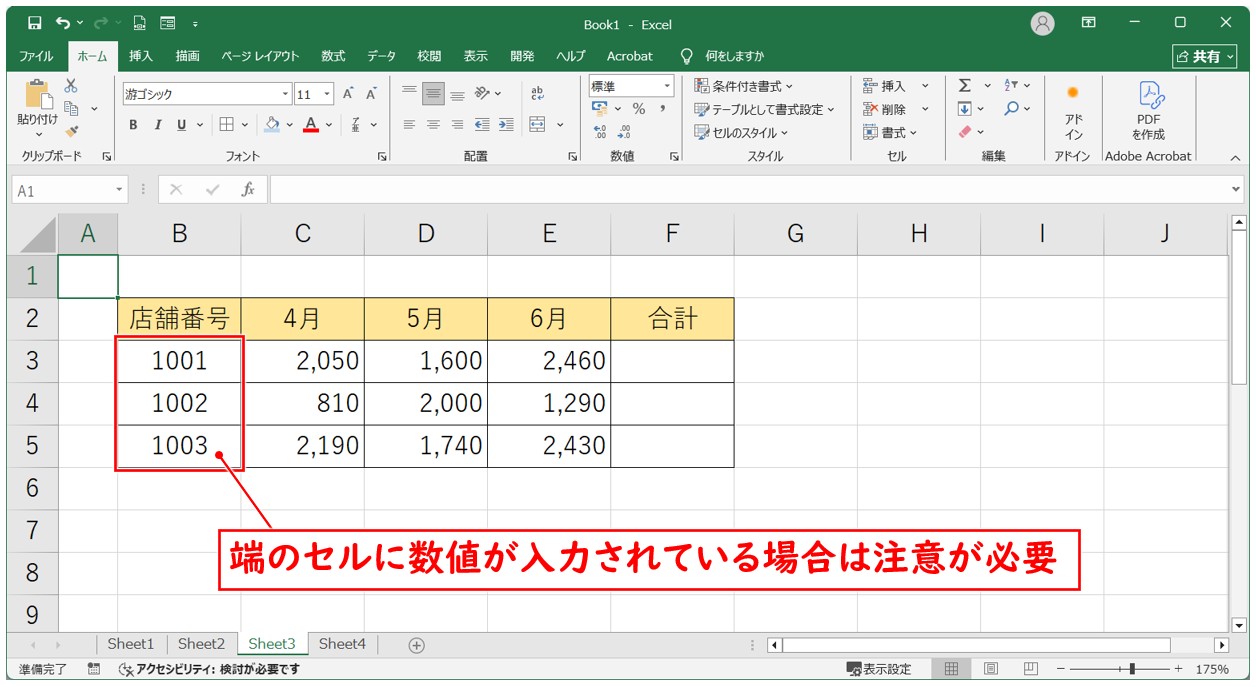This screenshot has height=687, width=1256.
Task: Click the Cut scissors icon
Action: pos(71,86)
